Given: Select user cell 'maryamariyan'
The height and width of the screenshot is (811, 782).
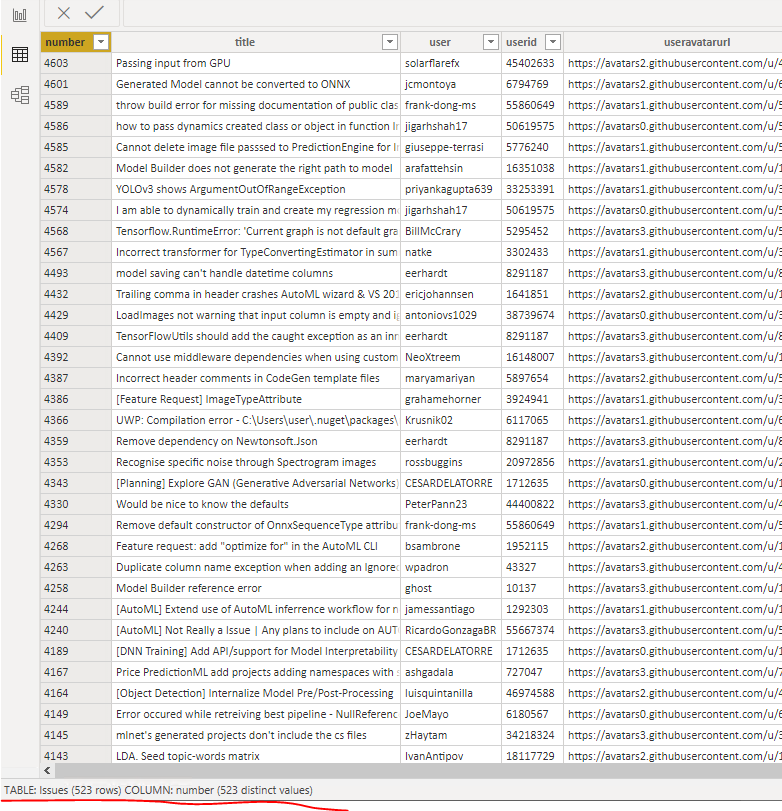Looking at the screenshot, I should 450,378.
